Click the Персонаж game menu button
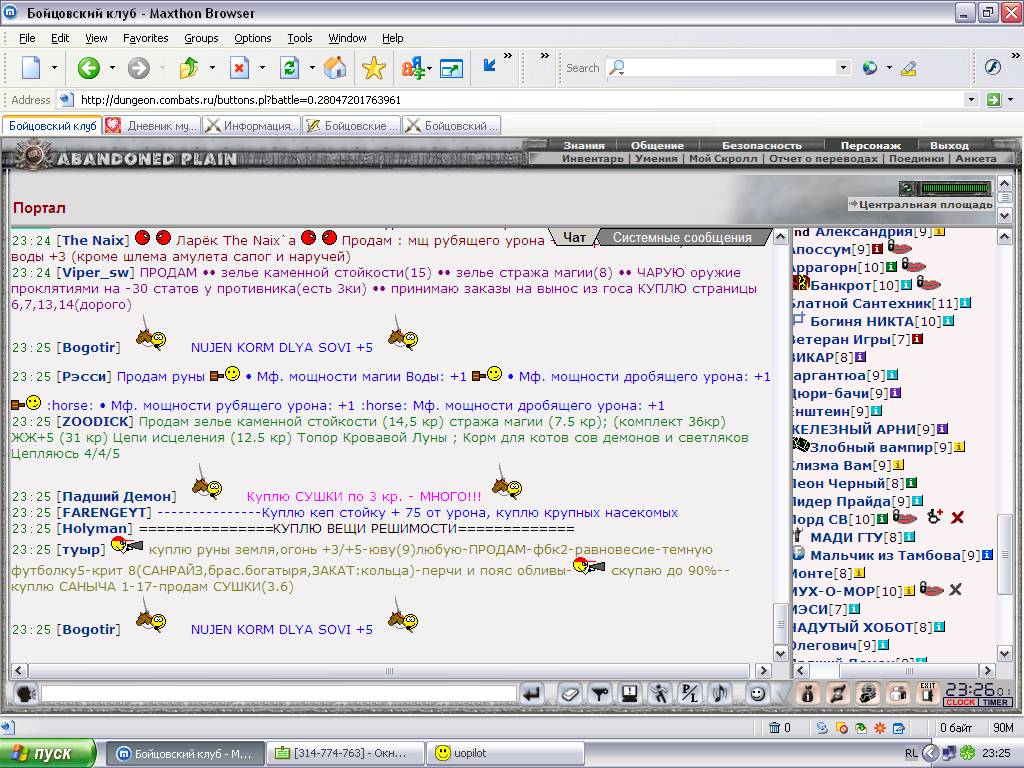 871,146
